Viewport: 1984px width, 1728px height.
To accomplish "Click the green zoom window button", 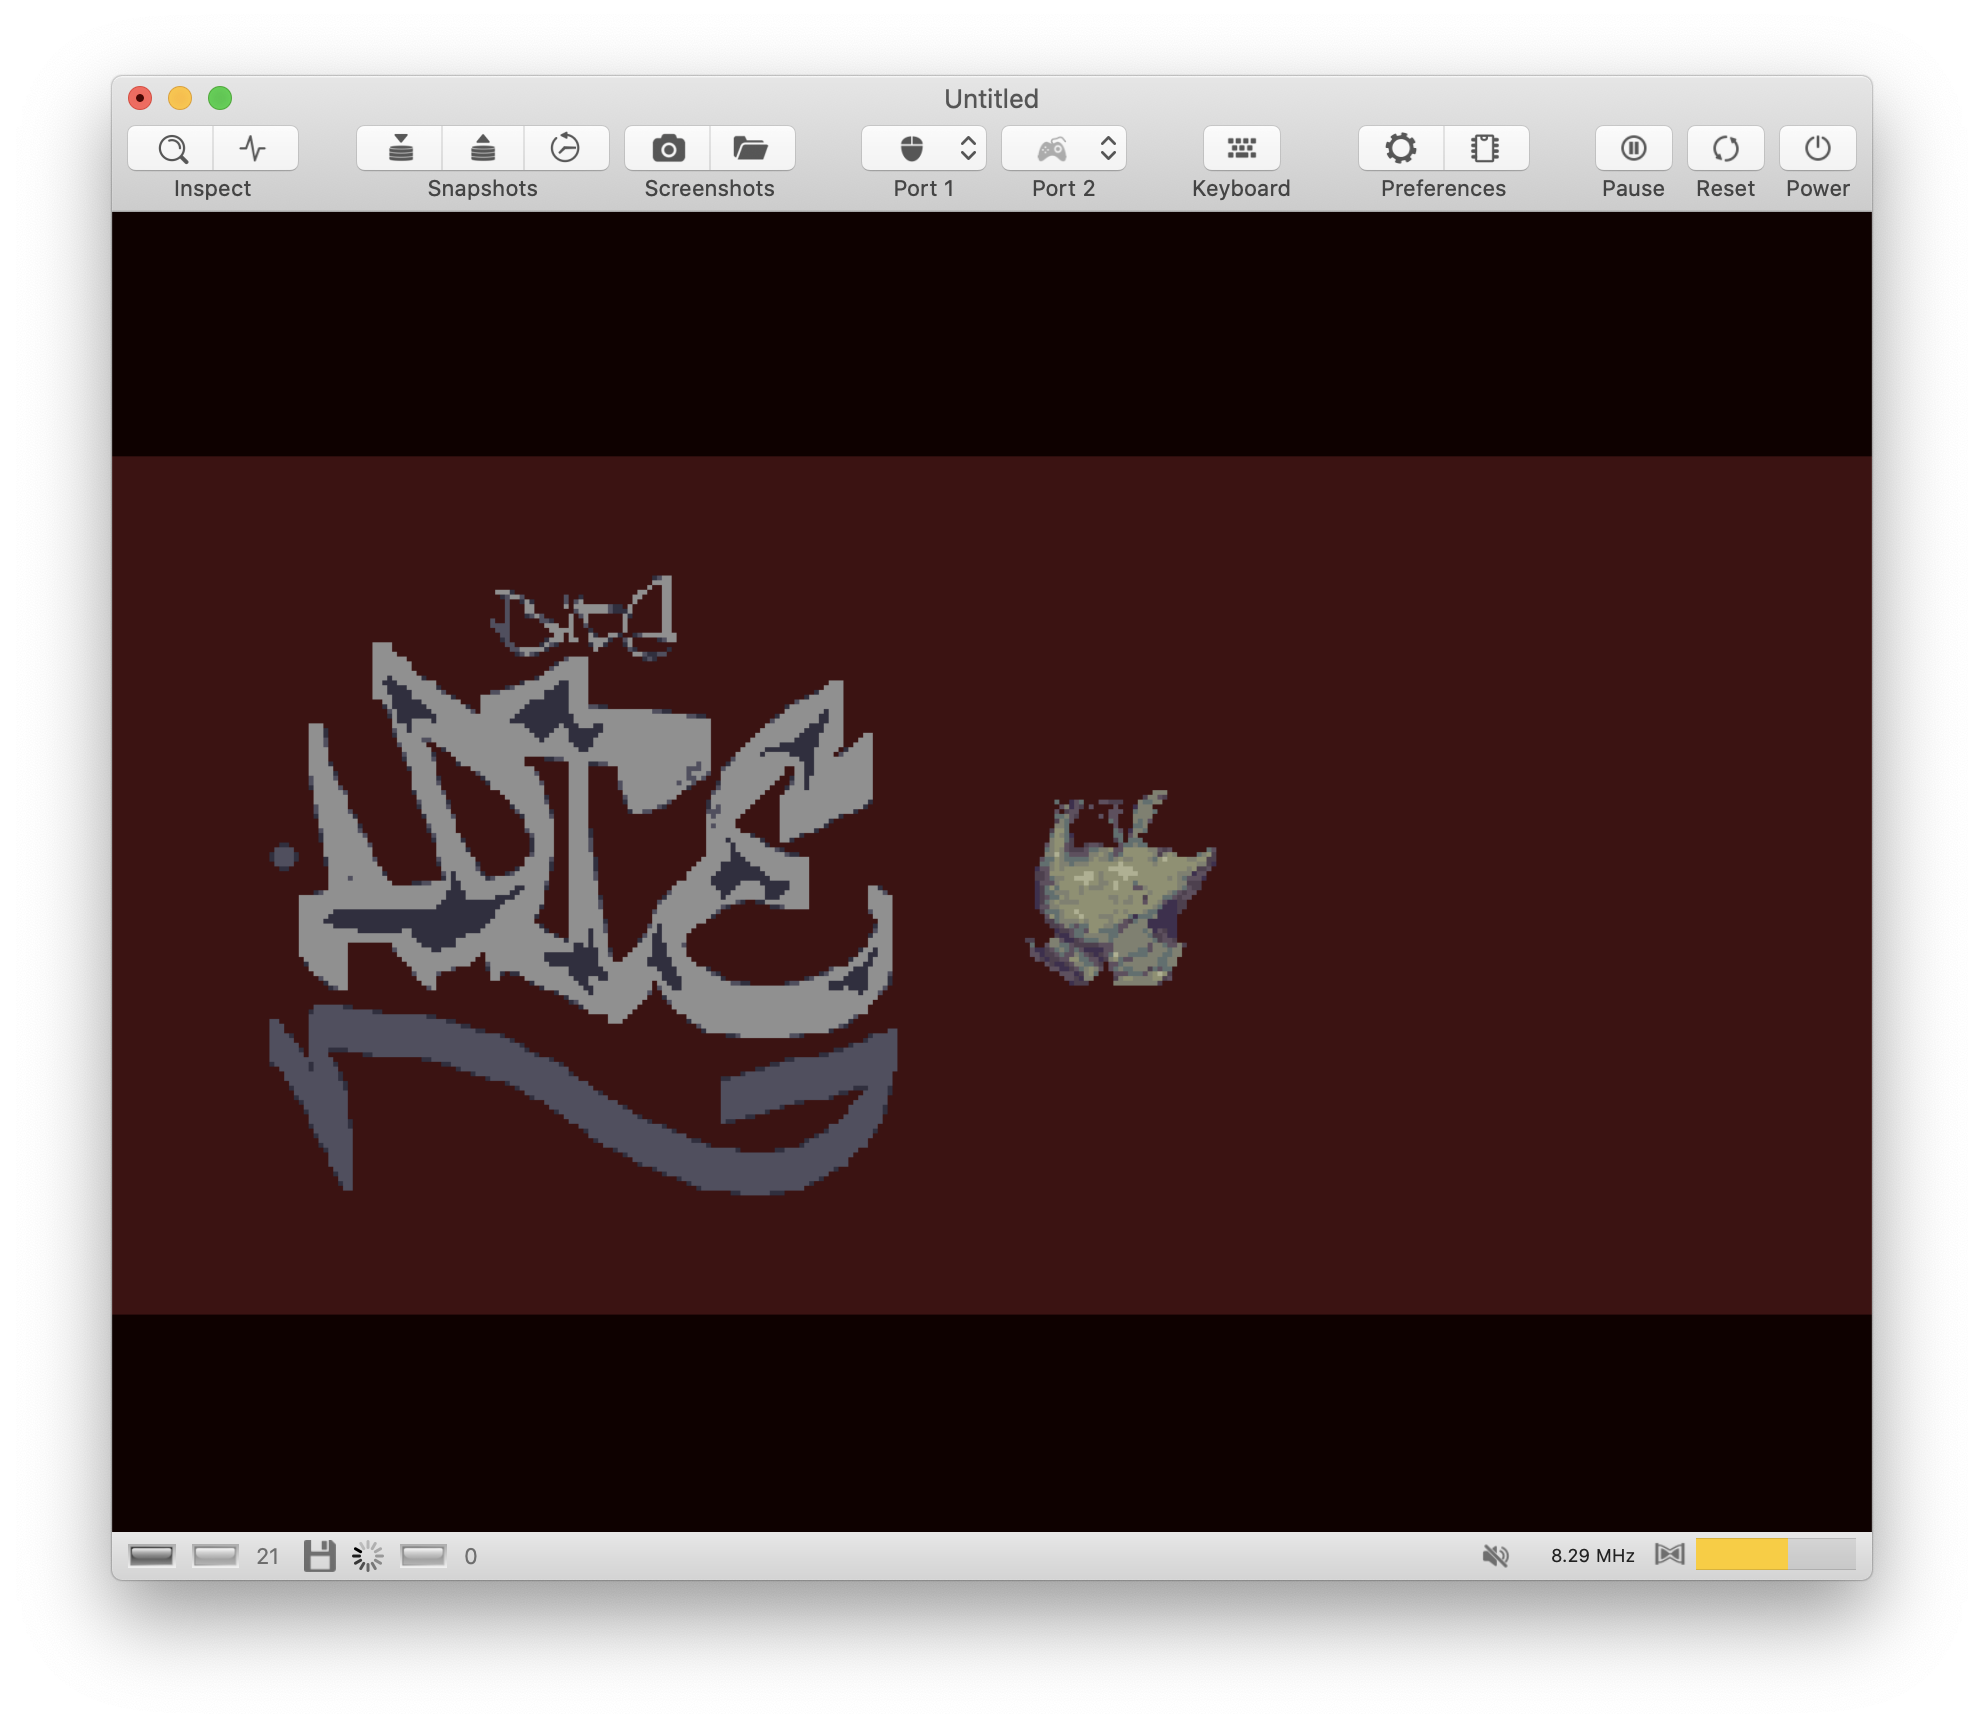I will pos(220,98).
